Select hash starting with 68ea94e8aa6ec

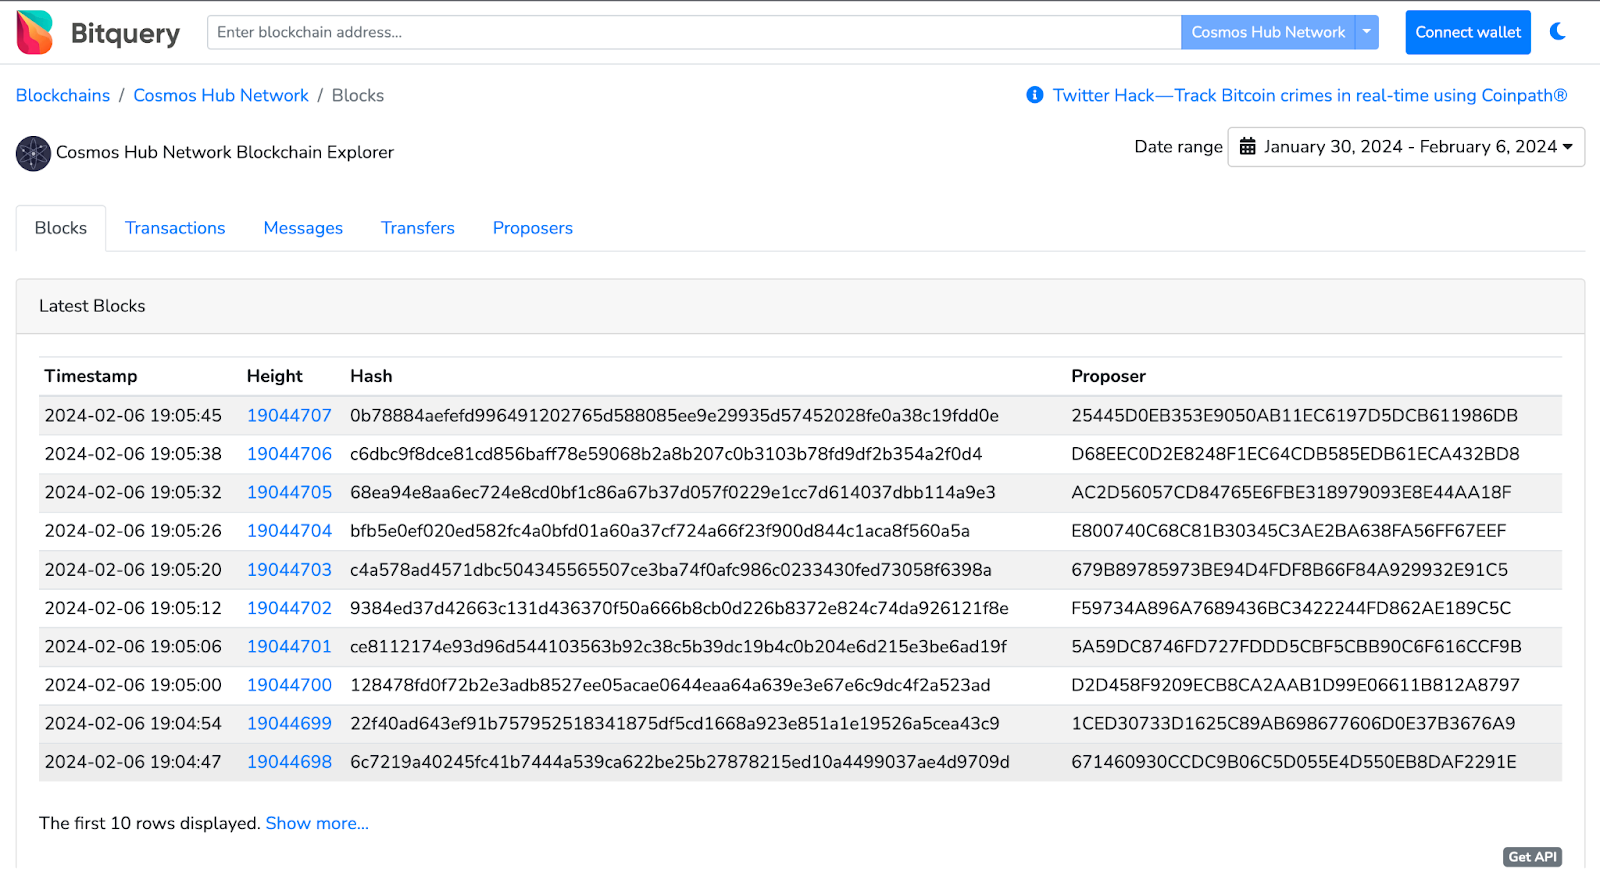tap(673, 492)
